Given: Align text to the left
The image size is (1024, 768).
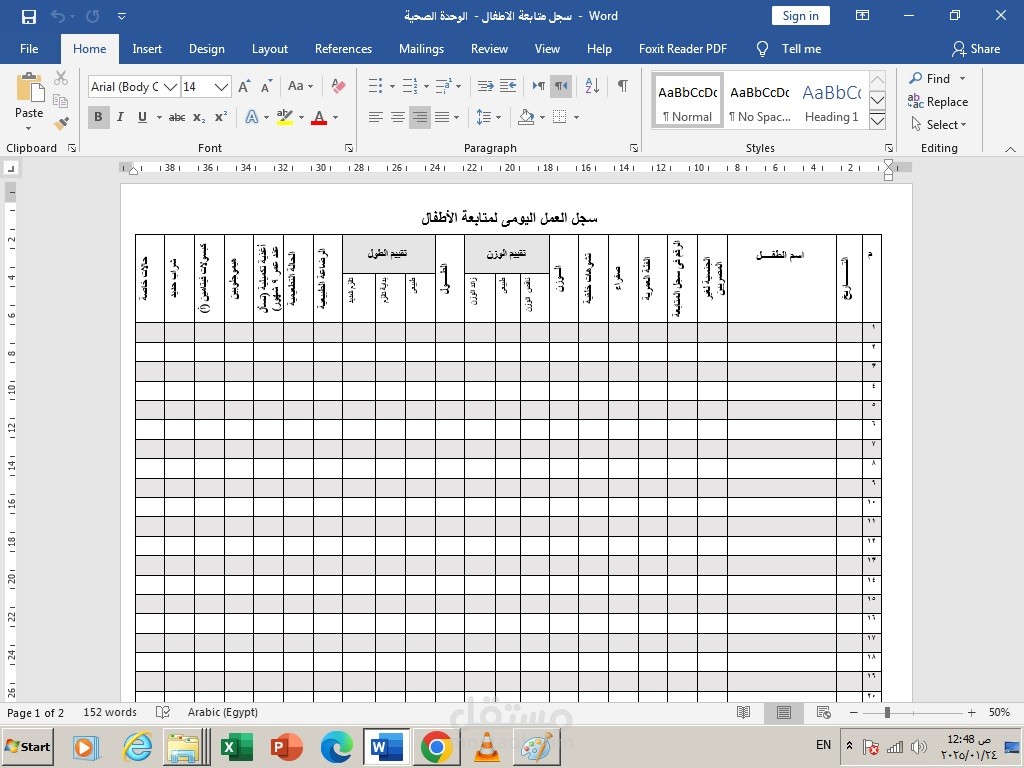Looking at the screenshot, I should pos(376,118).
